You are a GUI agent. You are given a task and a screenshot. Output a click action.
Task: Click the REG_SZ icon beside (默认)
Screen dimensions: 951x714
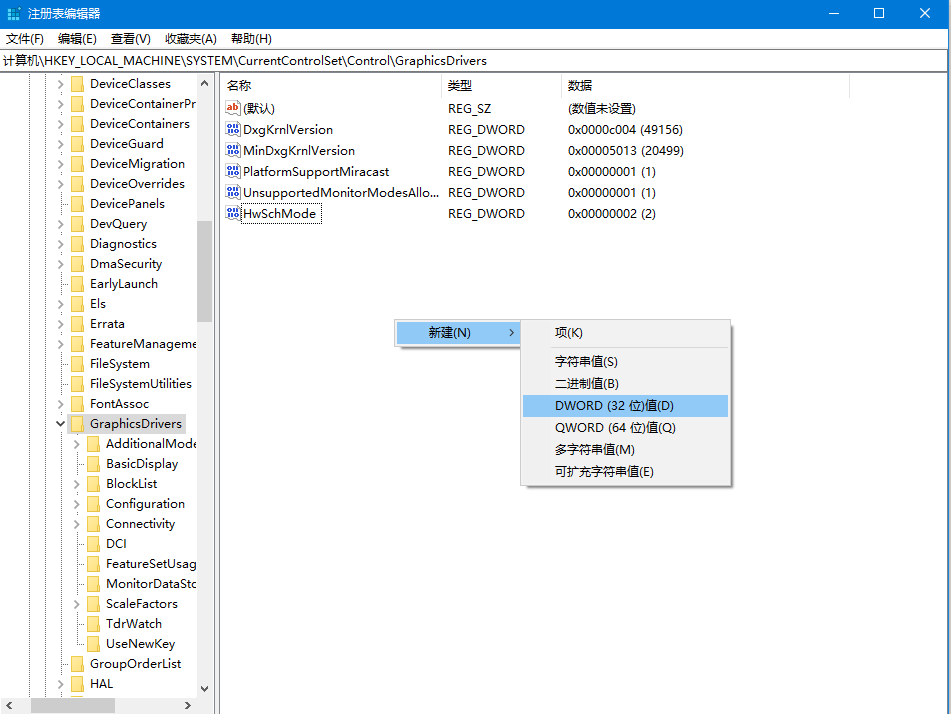click(234, 108)
